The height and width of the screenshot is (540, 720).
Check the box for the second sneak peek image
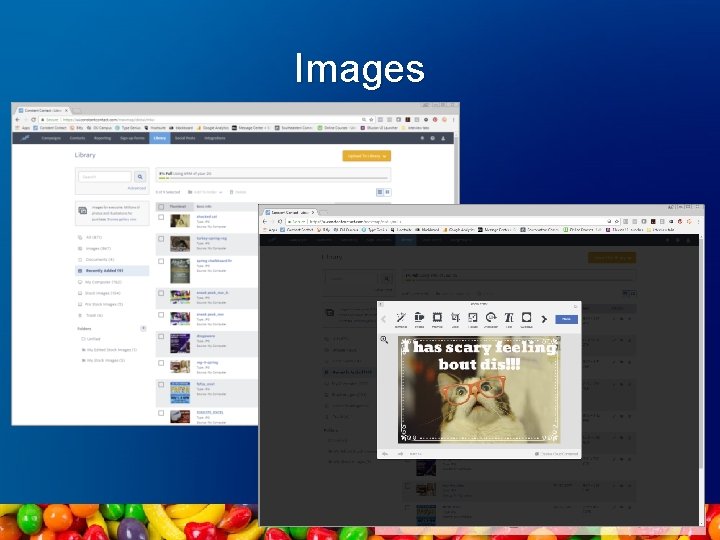[161, 315]
